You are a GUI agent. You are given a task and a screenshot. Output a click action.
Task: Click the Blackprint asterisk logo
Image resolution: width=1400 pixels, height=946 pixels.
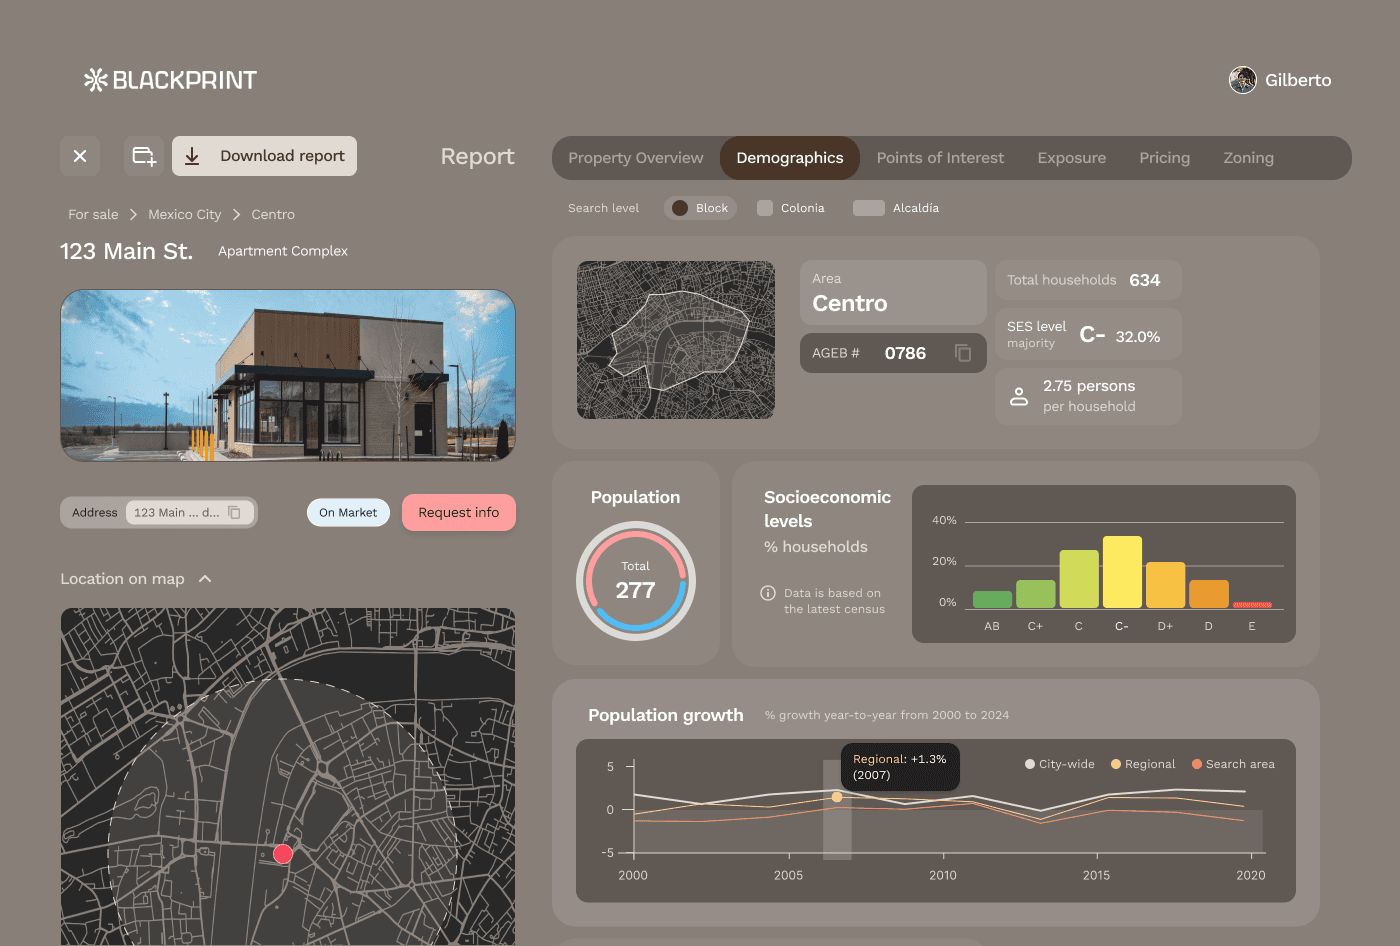click(97, 80)
